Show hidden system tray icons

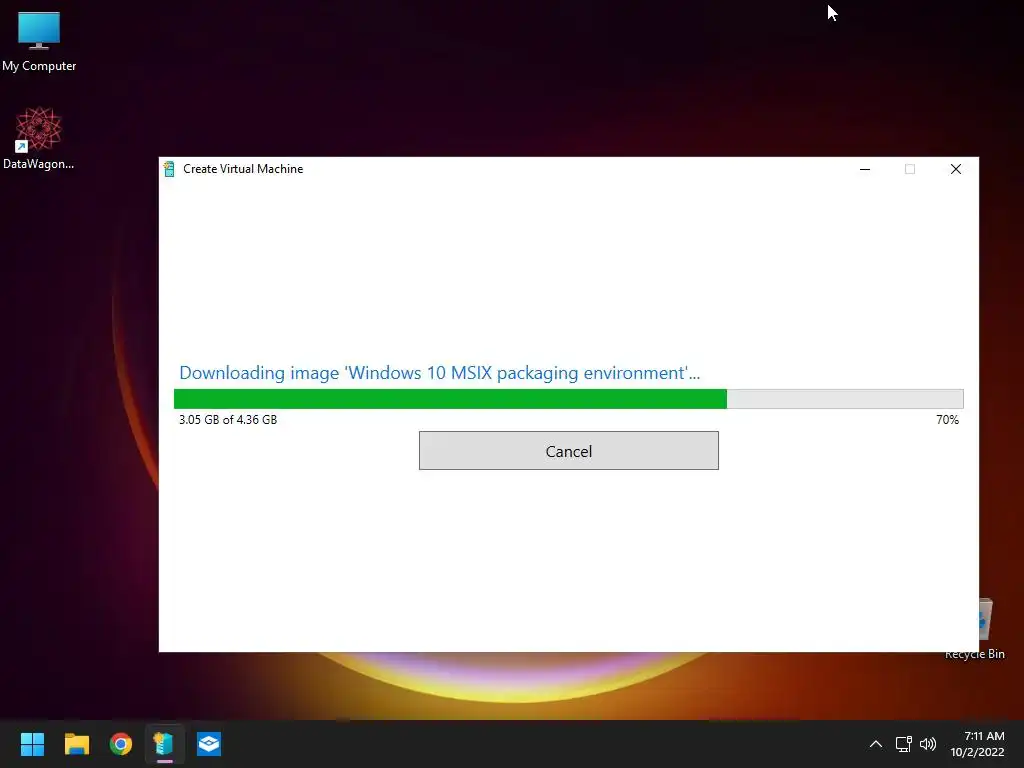(876, 744)
